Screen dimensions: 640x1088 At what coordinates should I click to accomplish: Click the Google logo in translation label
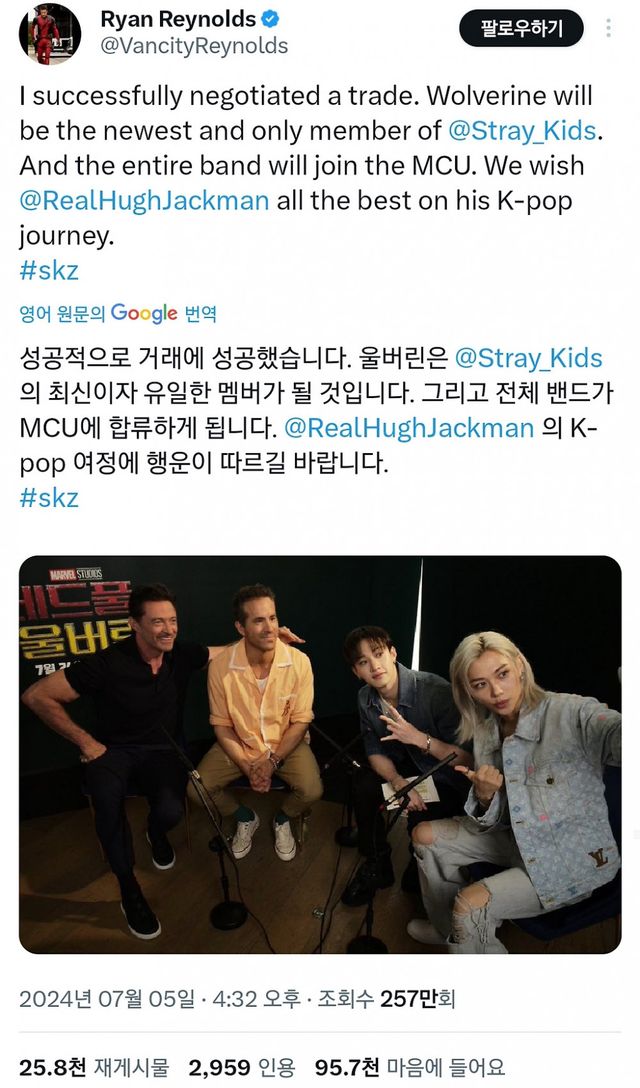point(144,314)
